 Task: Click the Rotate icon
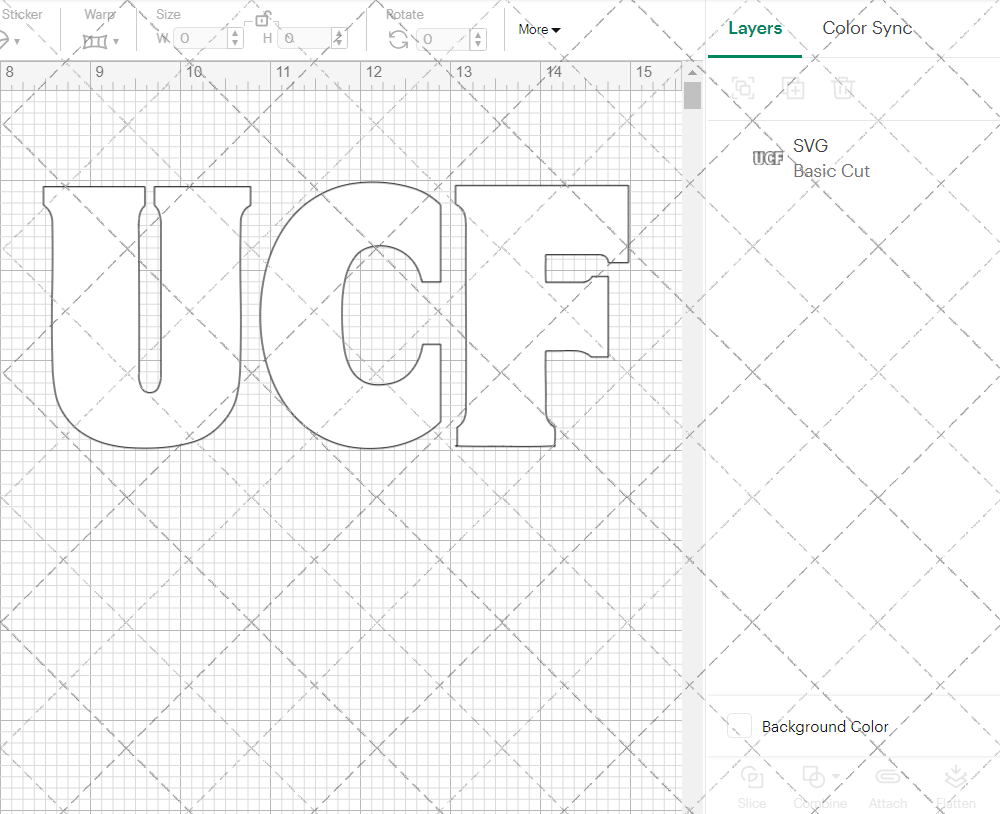click(399, 40)
